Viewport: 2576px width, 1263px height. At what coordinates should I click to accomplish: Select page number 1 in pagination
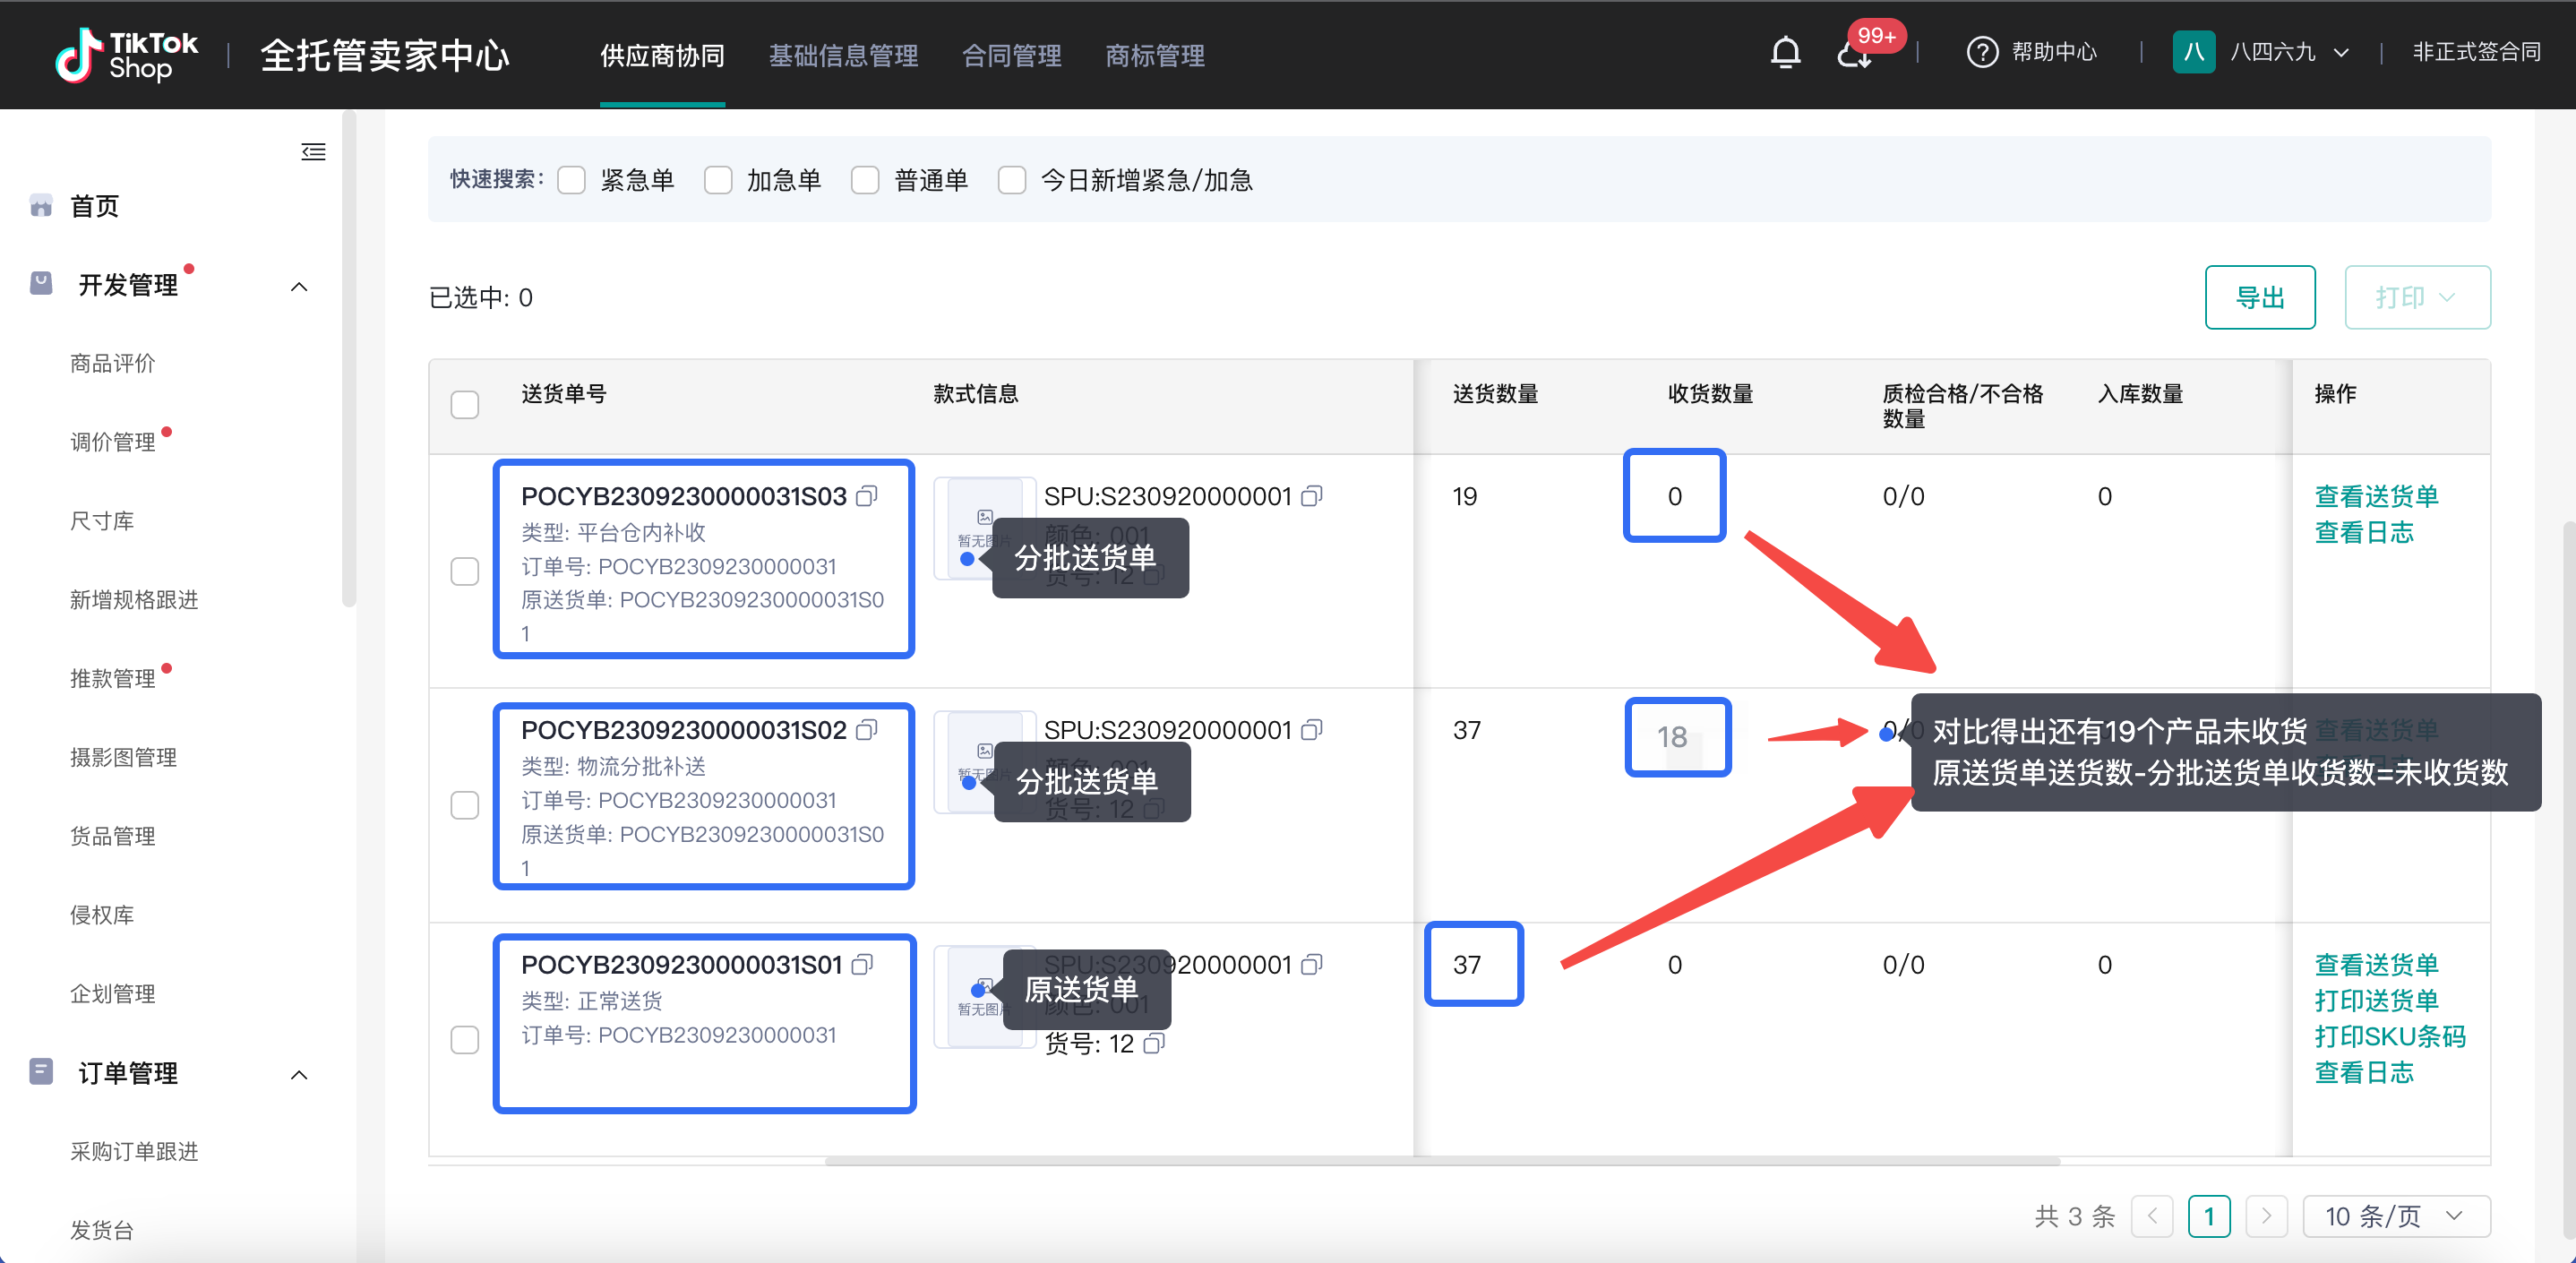click(2209, 1216)
